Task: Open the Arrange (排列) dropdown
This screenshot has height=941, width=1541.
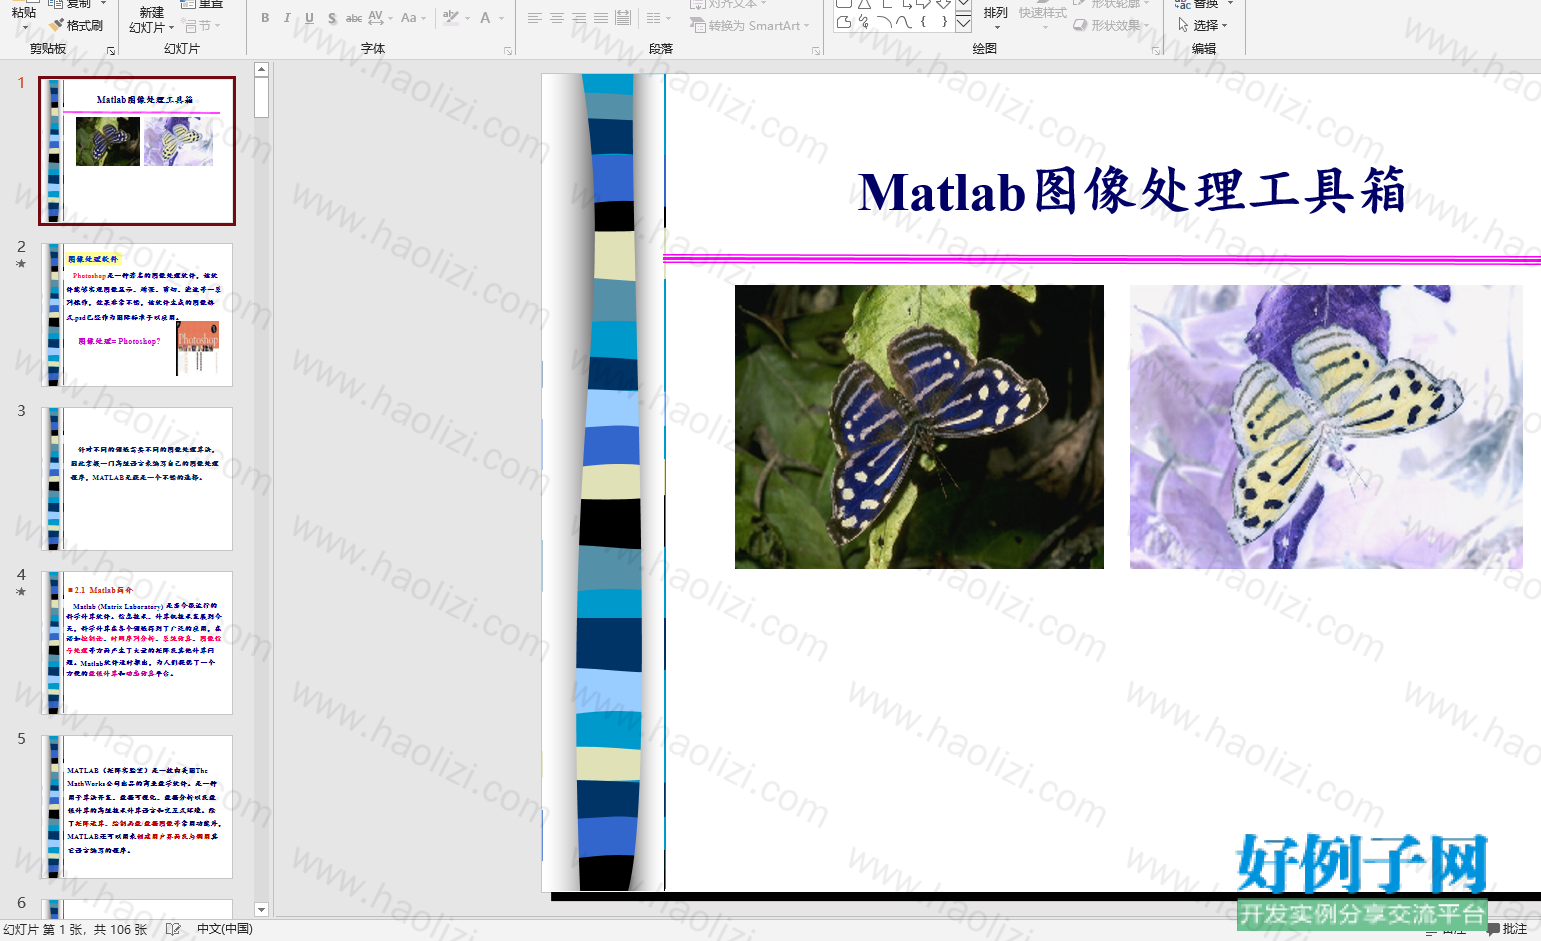Action: click(995, 17)
